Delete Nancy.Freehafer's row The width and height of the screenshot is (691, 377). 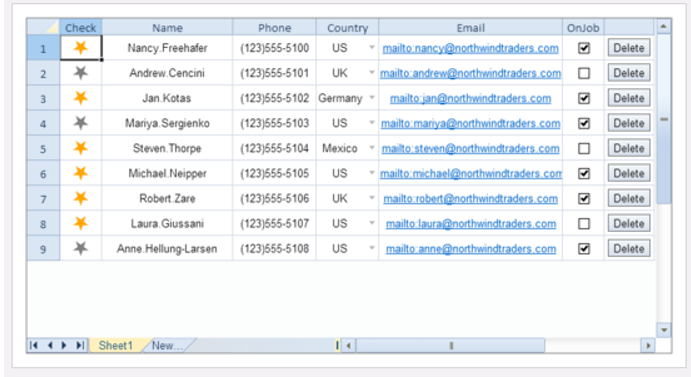pos(629,48)
